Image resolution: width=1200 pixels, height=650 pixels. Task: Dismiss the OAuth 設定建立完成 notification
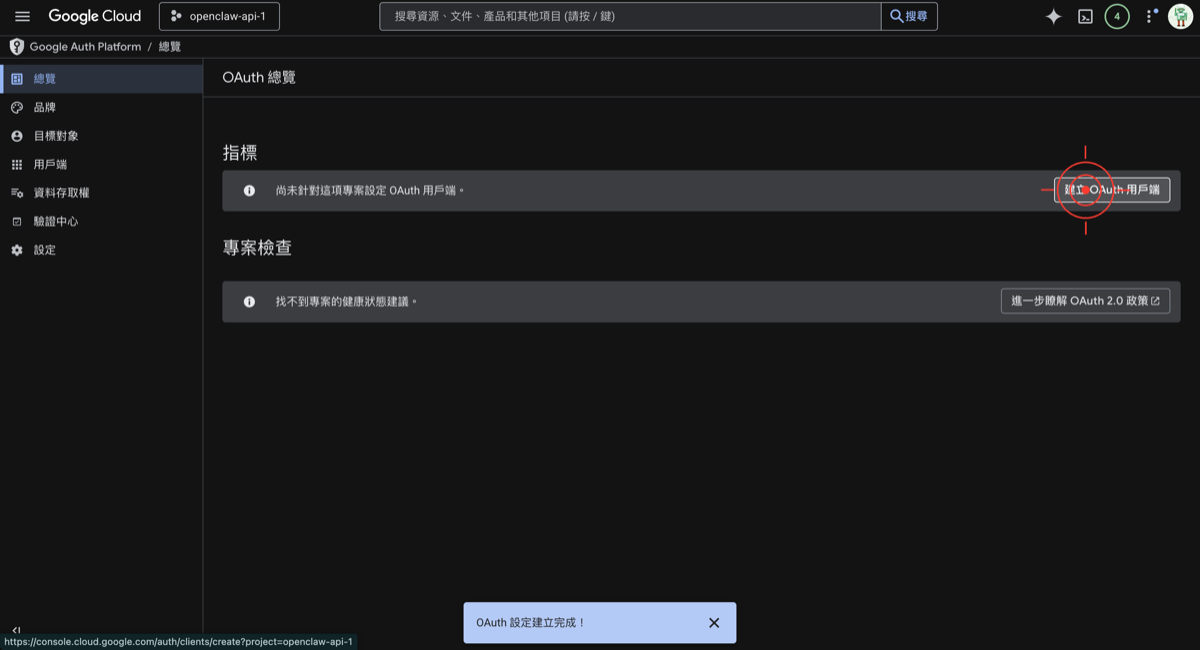pos(714,622)
